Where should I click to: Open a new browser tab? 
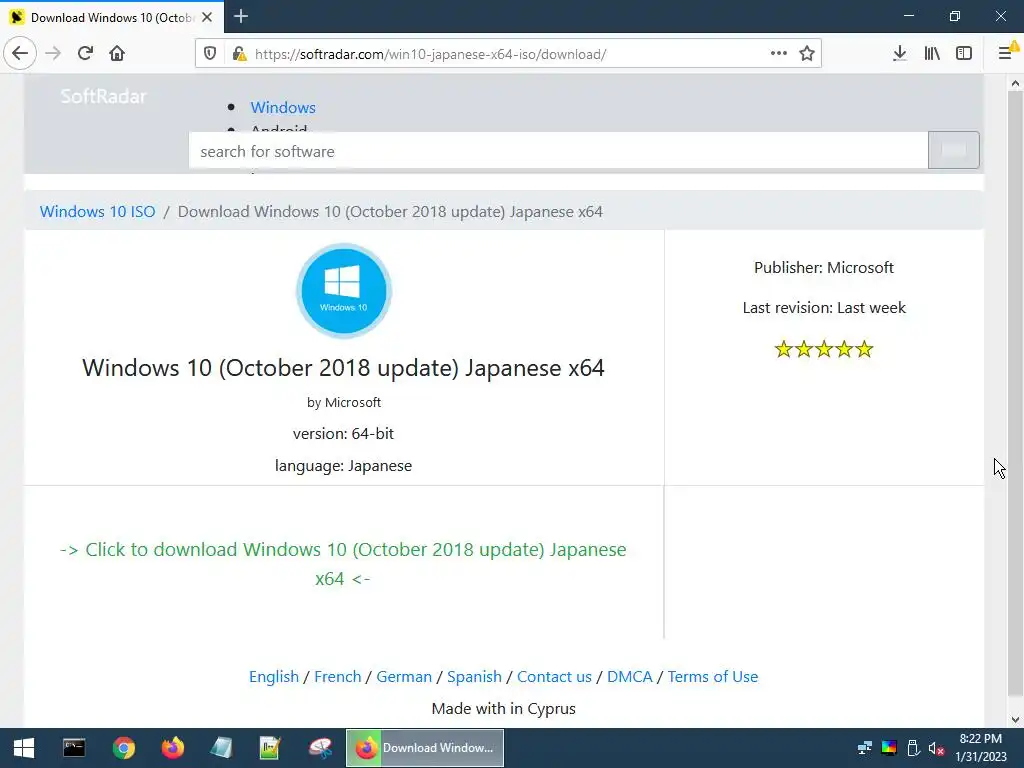pos(241,16)
